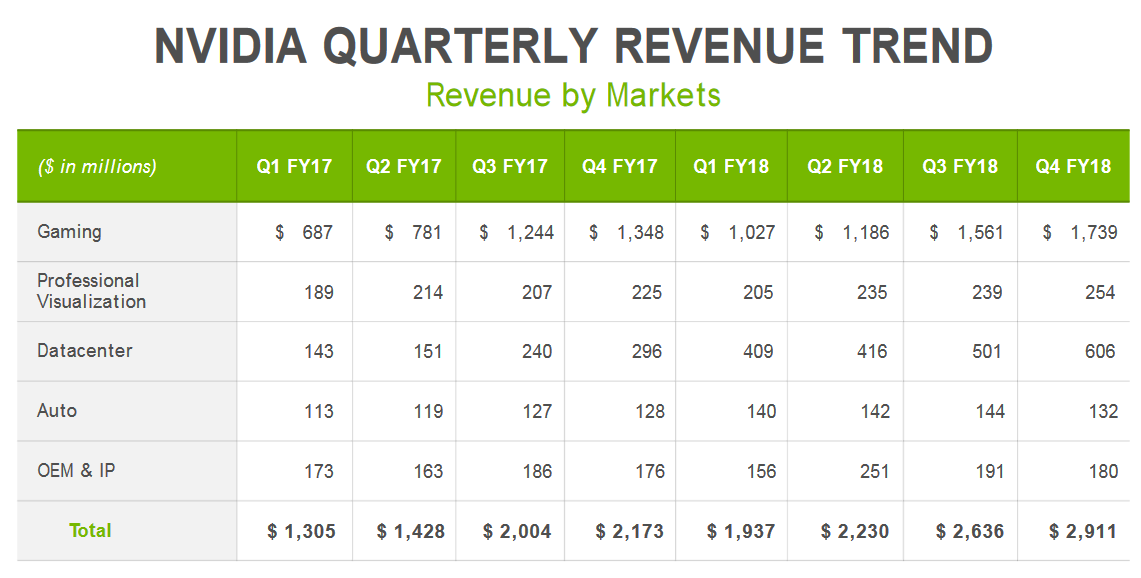1141x578 pixels.
Task: Select Datacenter value 501
Action: 987,352
